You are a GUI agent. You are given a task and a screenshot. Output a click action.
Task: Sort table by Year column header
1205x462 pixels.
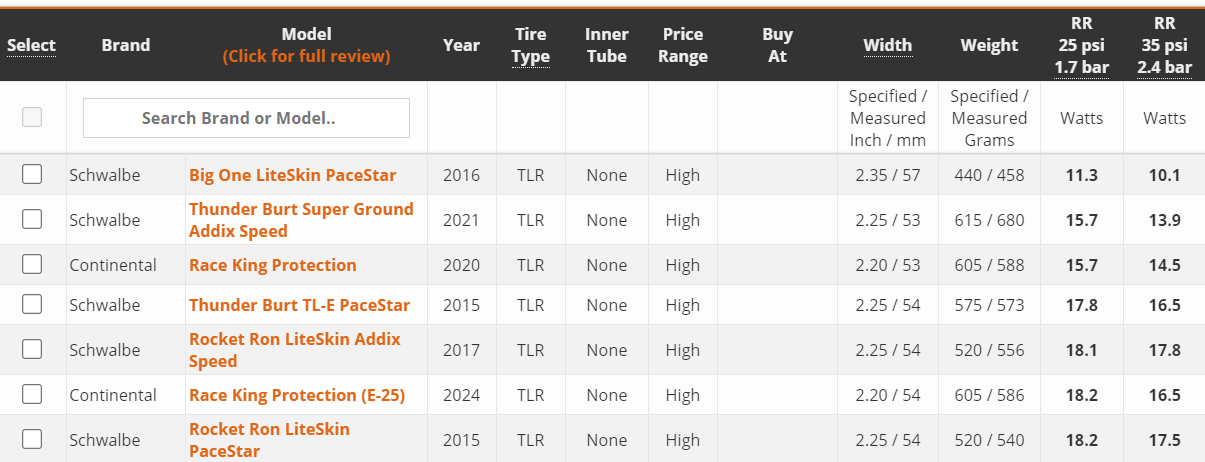pos(462,45)
